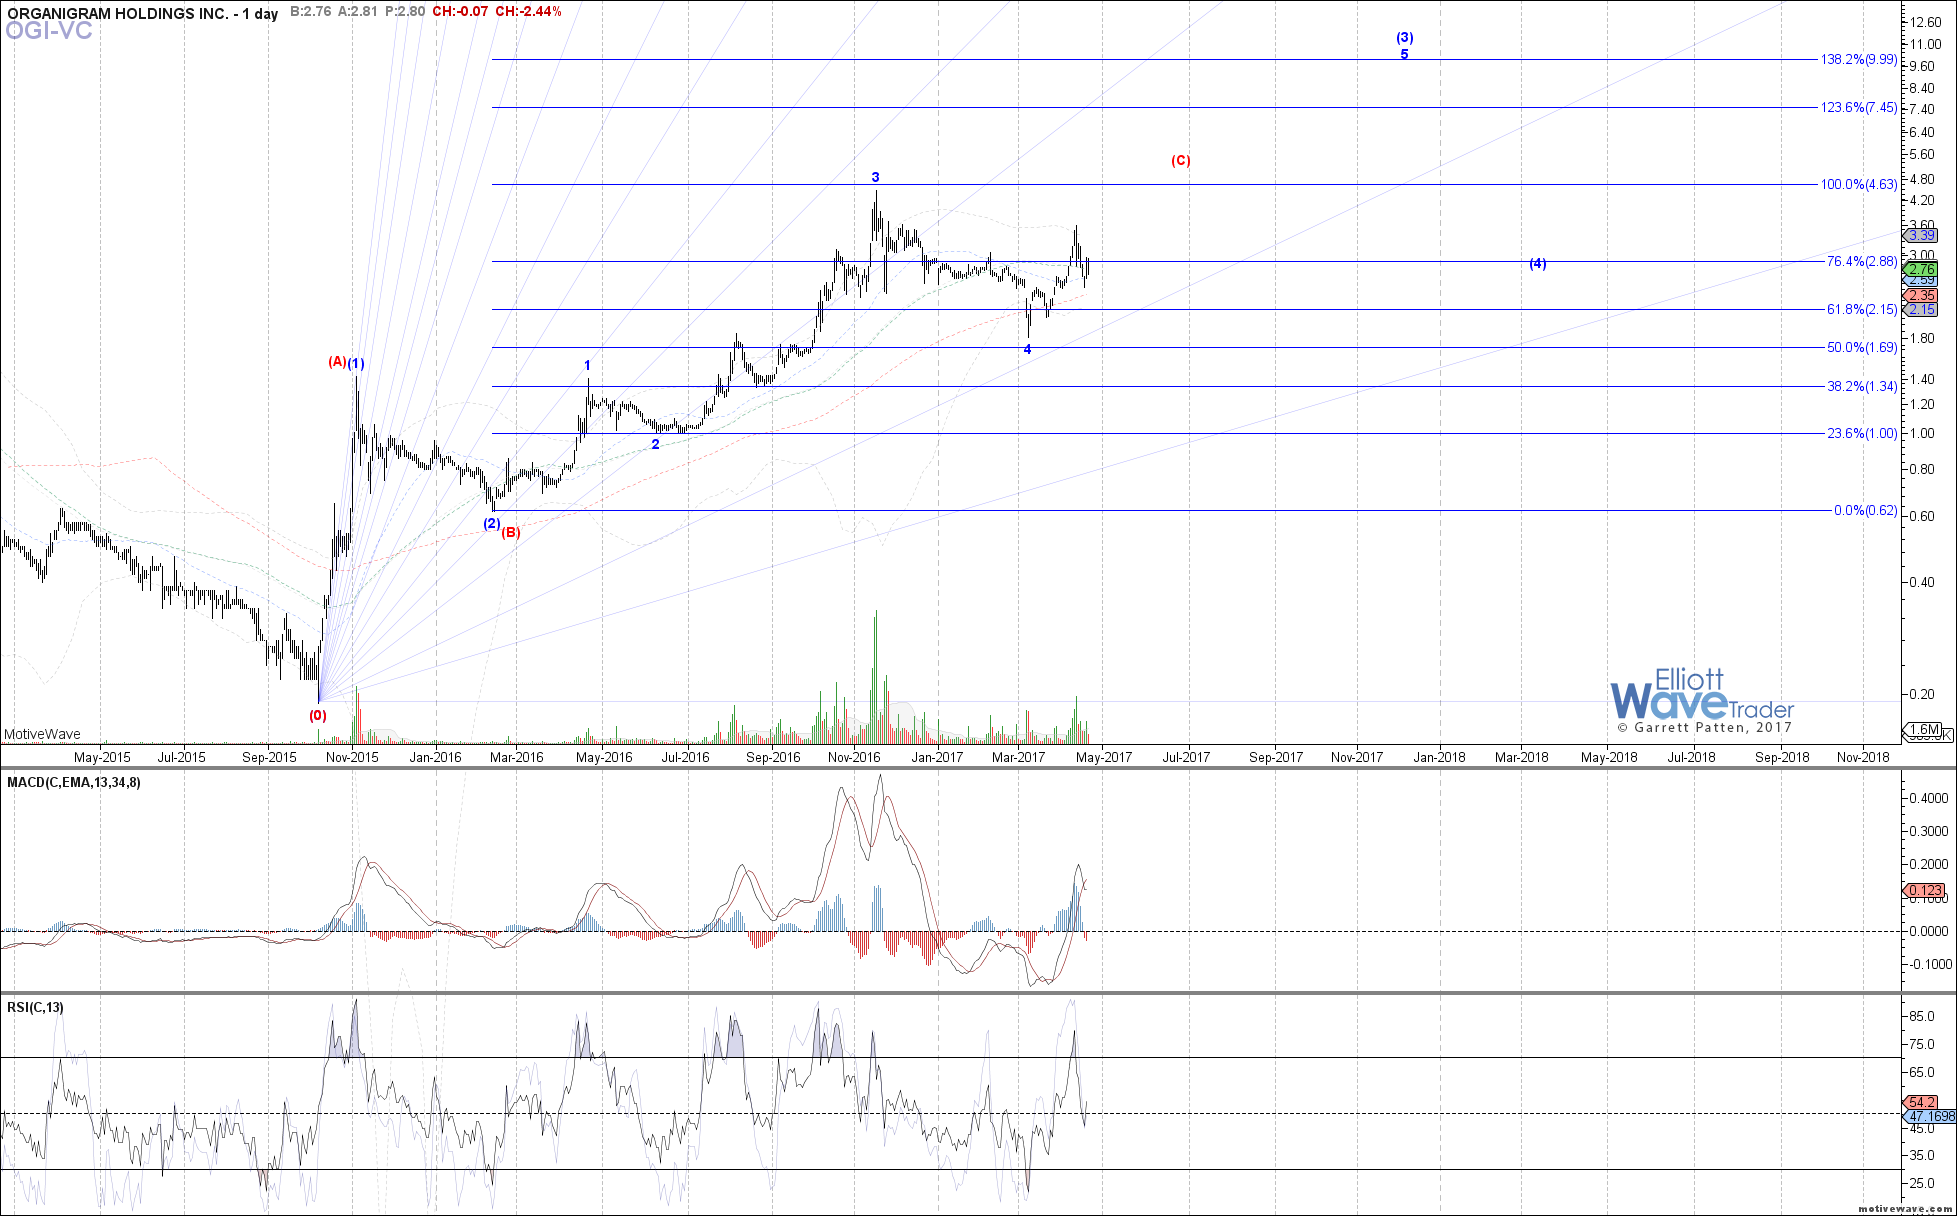Open the "motivewave.com" link in the corner
This screenshot has height=1216, width=1957.
pyautogui.click(x=1906, y=1209)
